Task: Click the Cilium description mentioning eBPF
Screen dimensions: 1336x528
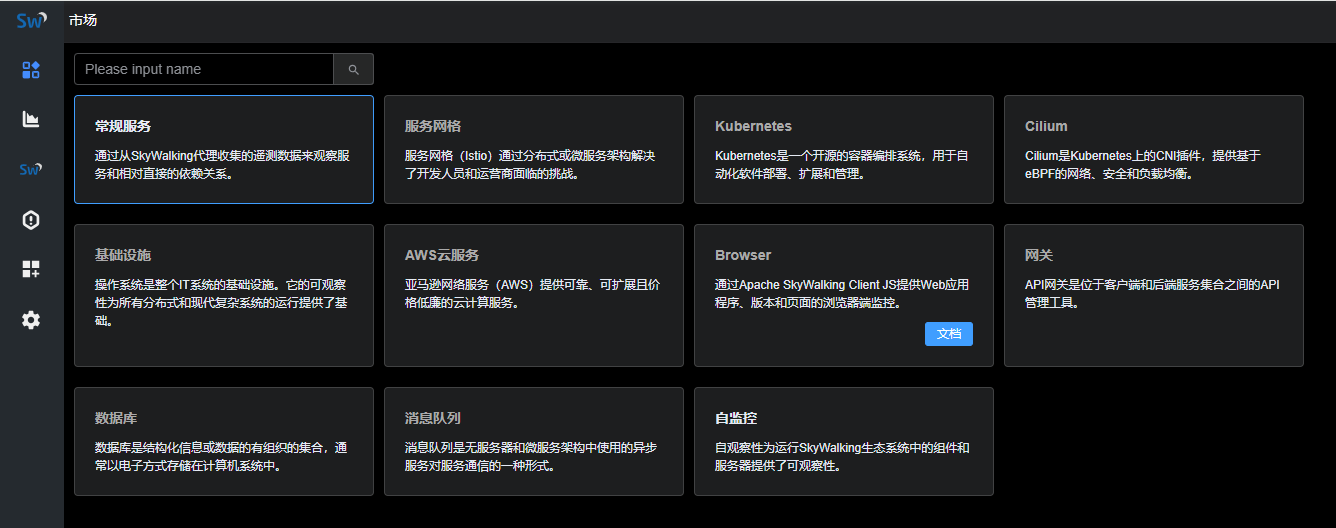Action: [1143, 164]
